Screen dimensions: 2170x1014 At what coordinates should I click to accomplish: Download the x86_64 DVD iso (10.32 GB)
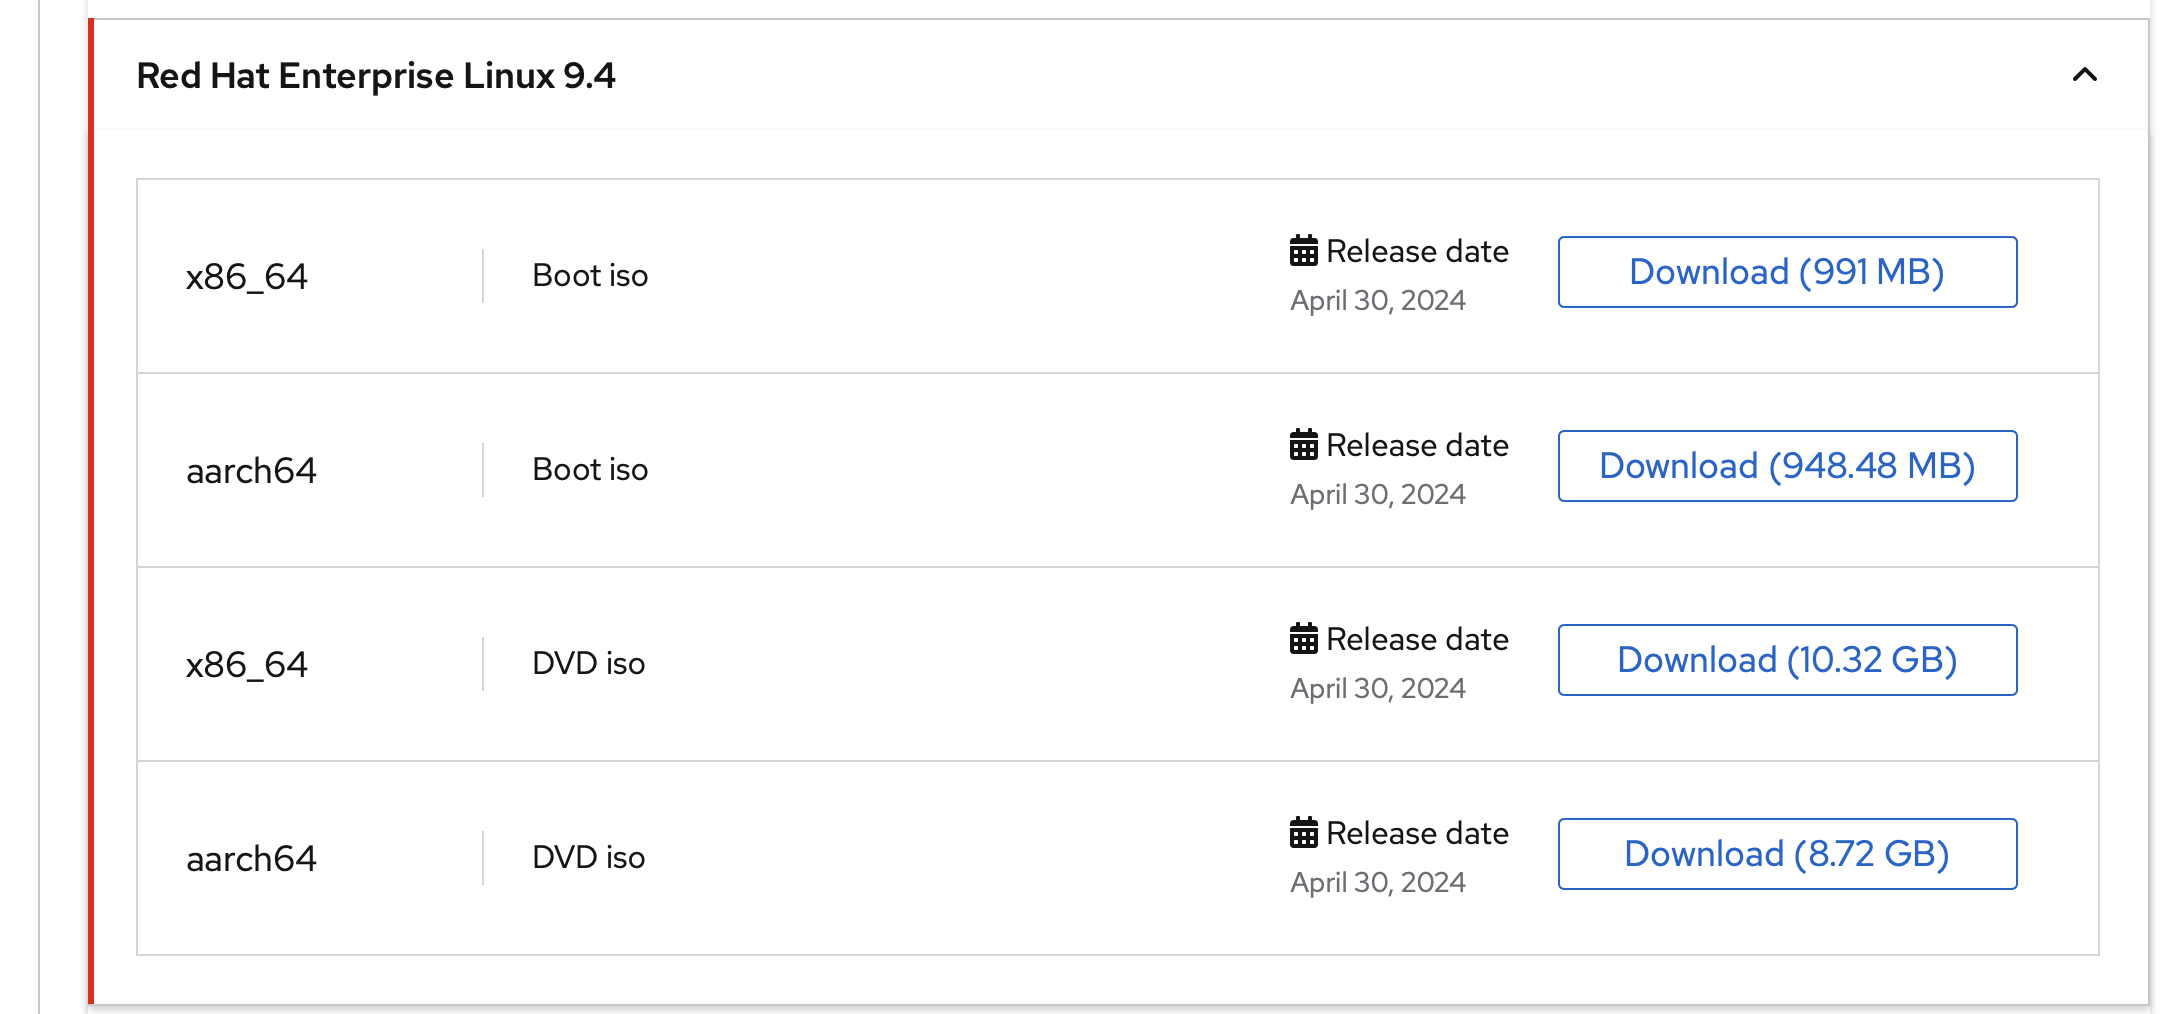tap(1787, 660)
